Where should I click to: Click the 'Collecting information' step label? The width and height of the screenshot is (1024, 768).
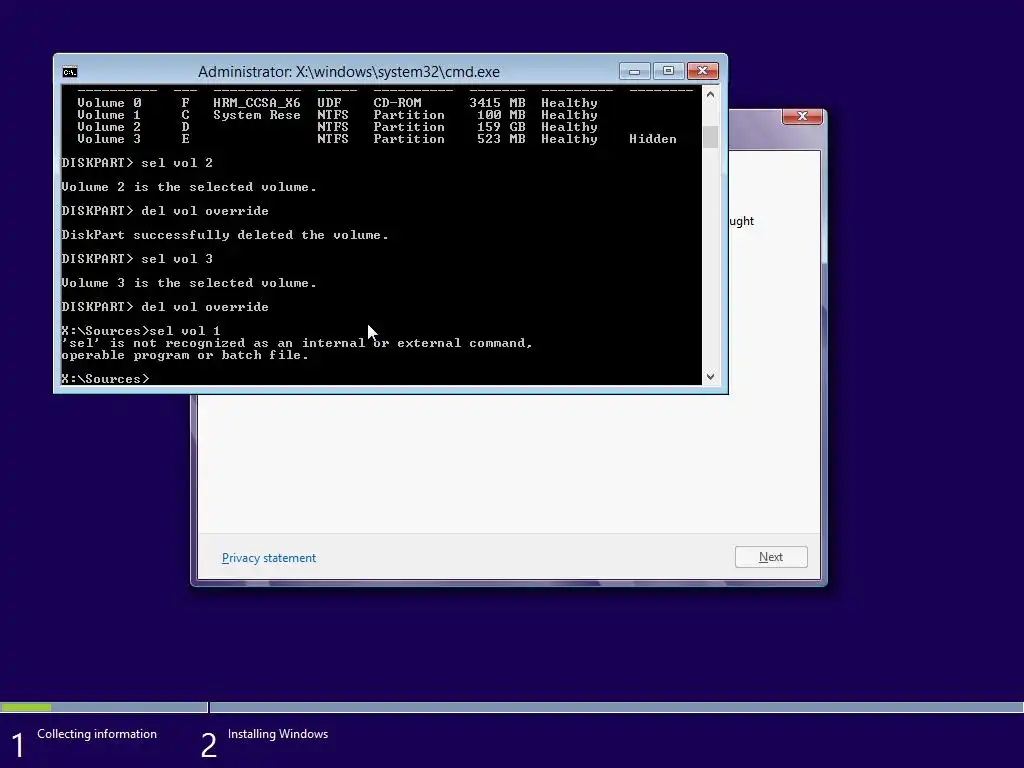point(97,734)
